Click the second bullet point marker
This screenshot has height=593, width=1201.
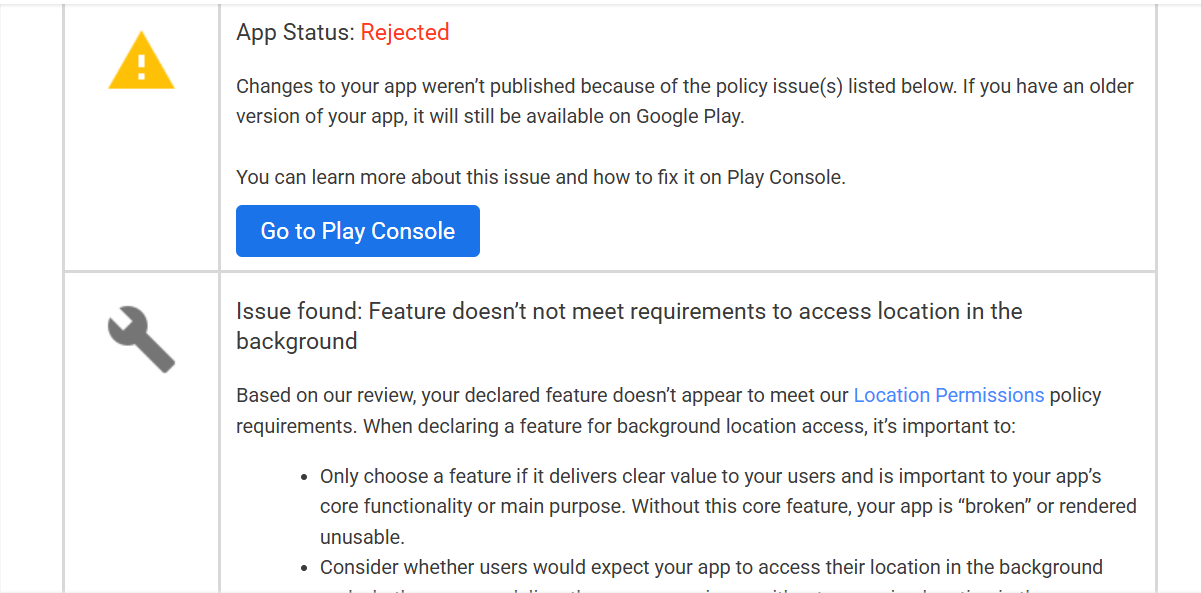coord(305,568)
